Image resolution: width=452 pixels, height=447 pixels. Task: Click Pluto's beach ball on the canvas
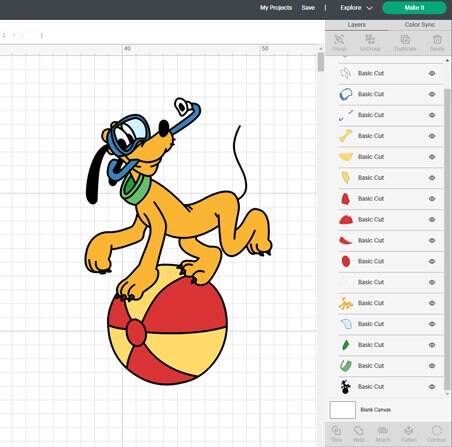coord(168,325)
